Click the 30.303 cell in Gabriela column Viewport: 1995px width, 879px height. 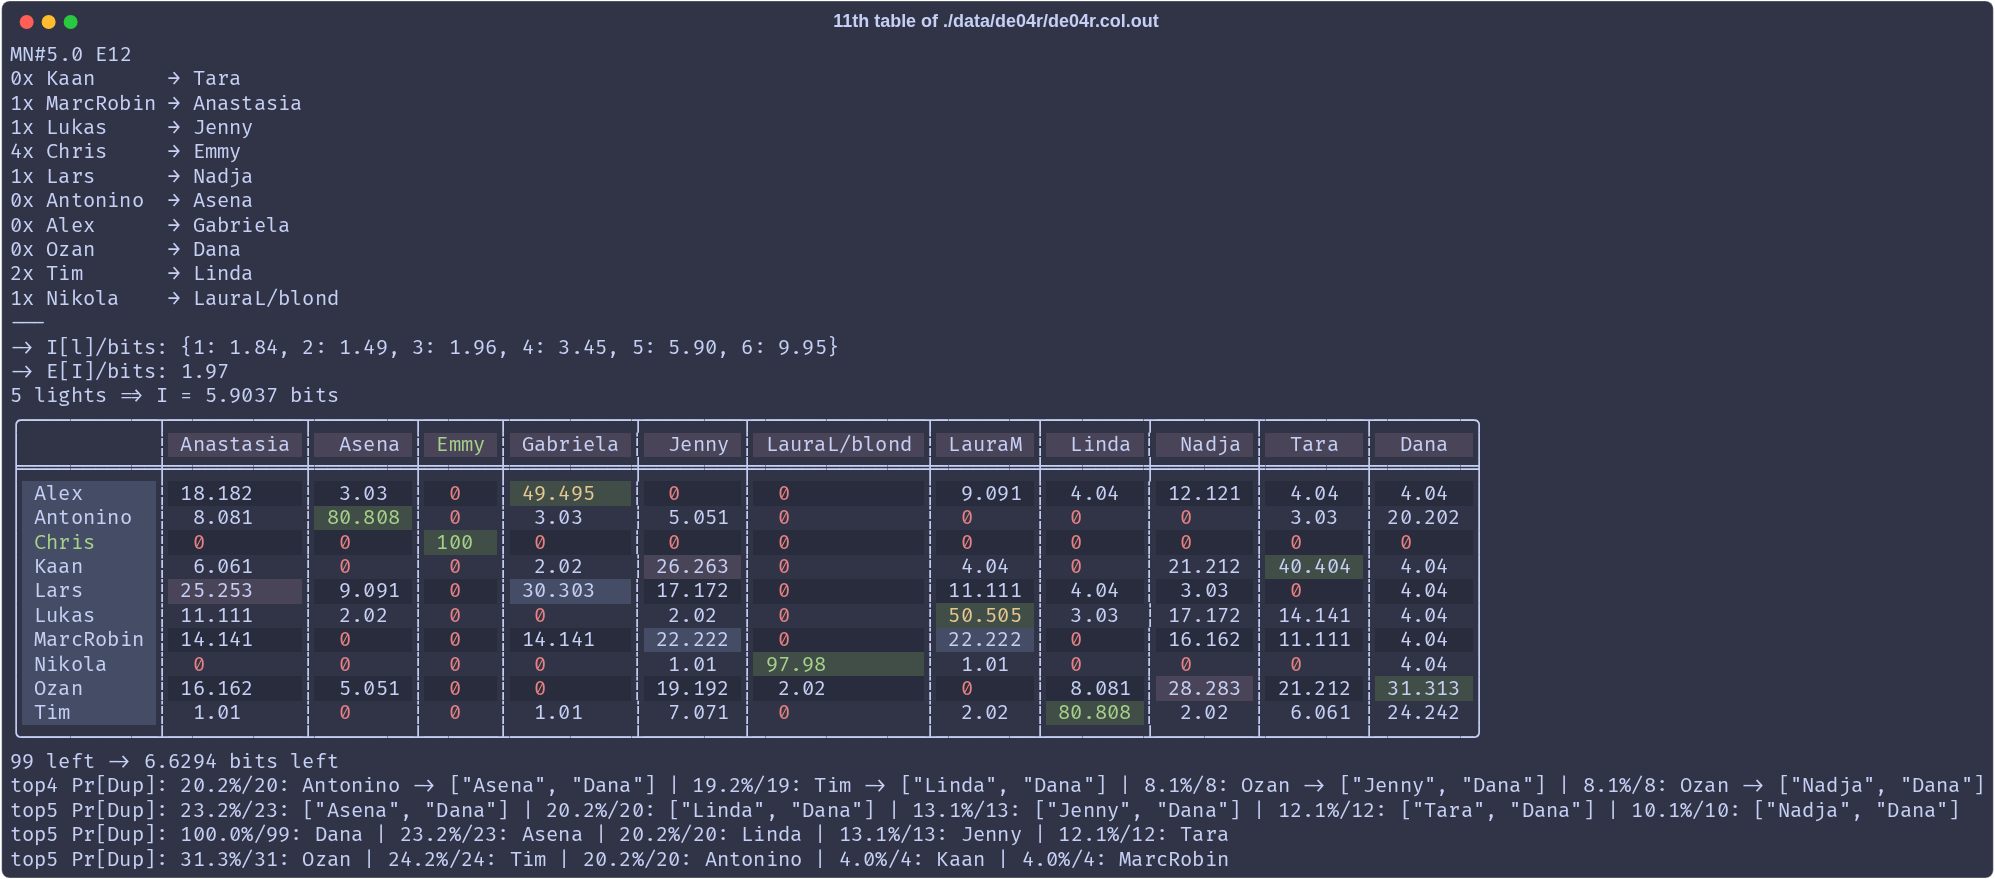point(570,590)
